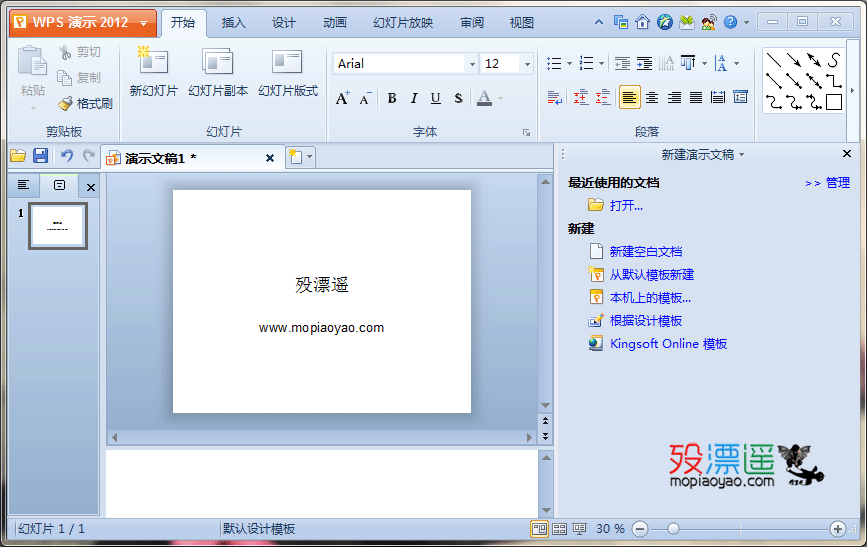
Task: Increase font size with the A+ icon
Action: (x=342, y=98)
